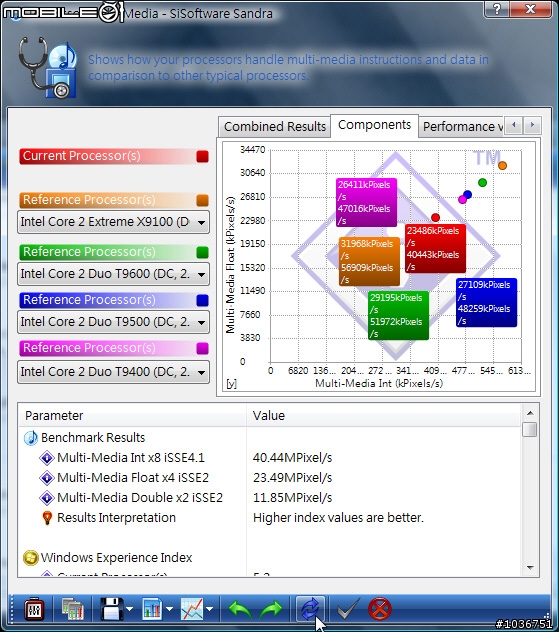This screenshot has width=559, height=632.
Task: Click the tab strip right scroll arrow
Action: coord(532,125)
